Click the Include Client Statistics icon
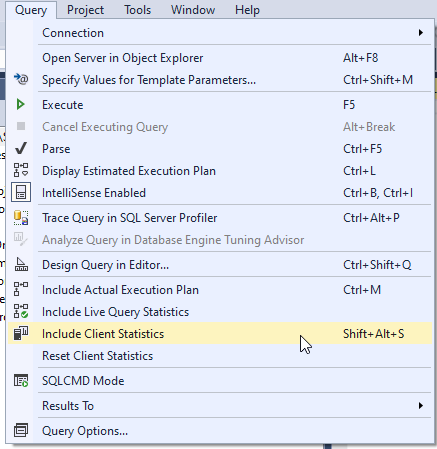437x449 pixels. click(x=21, y=333)
